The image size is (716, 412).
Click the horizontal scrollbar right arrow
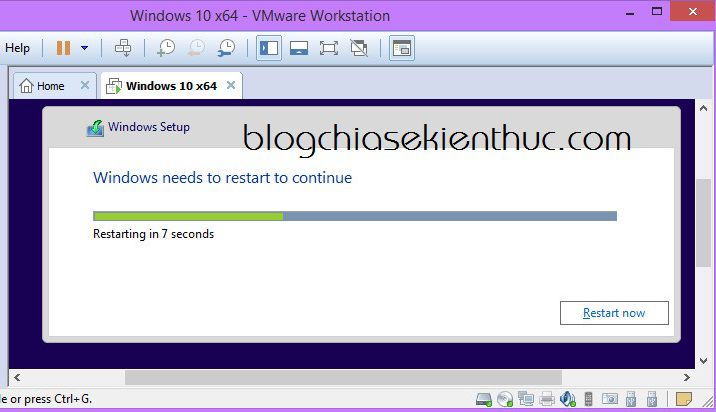(687, 377)
